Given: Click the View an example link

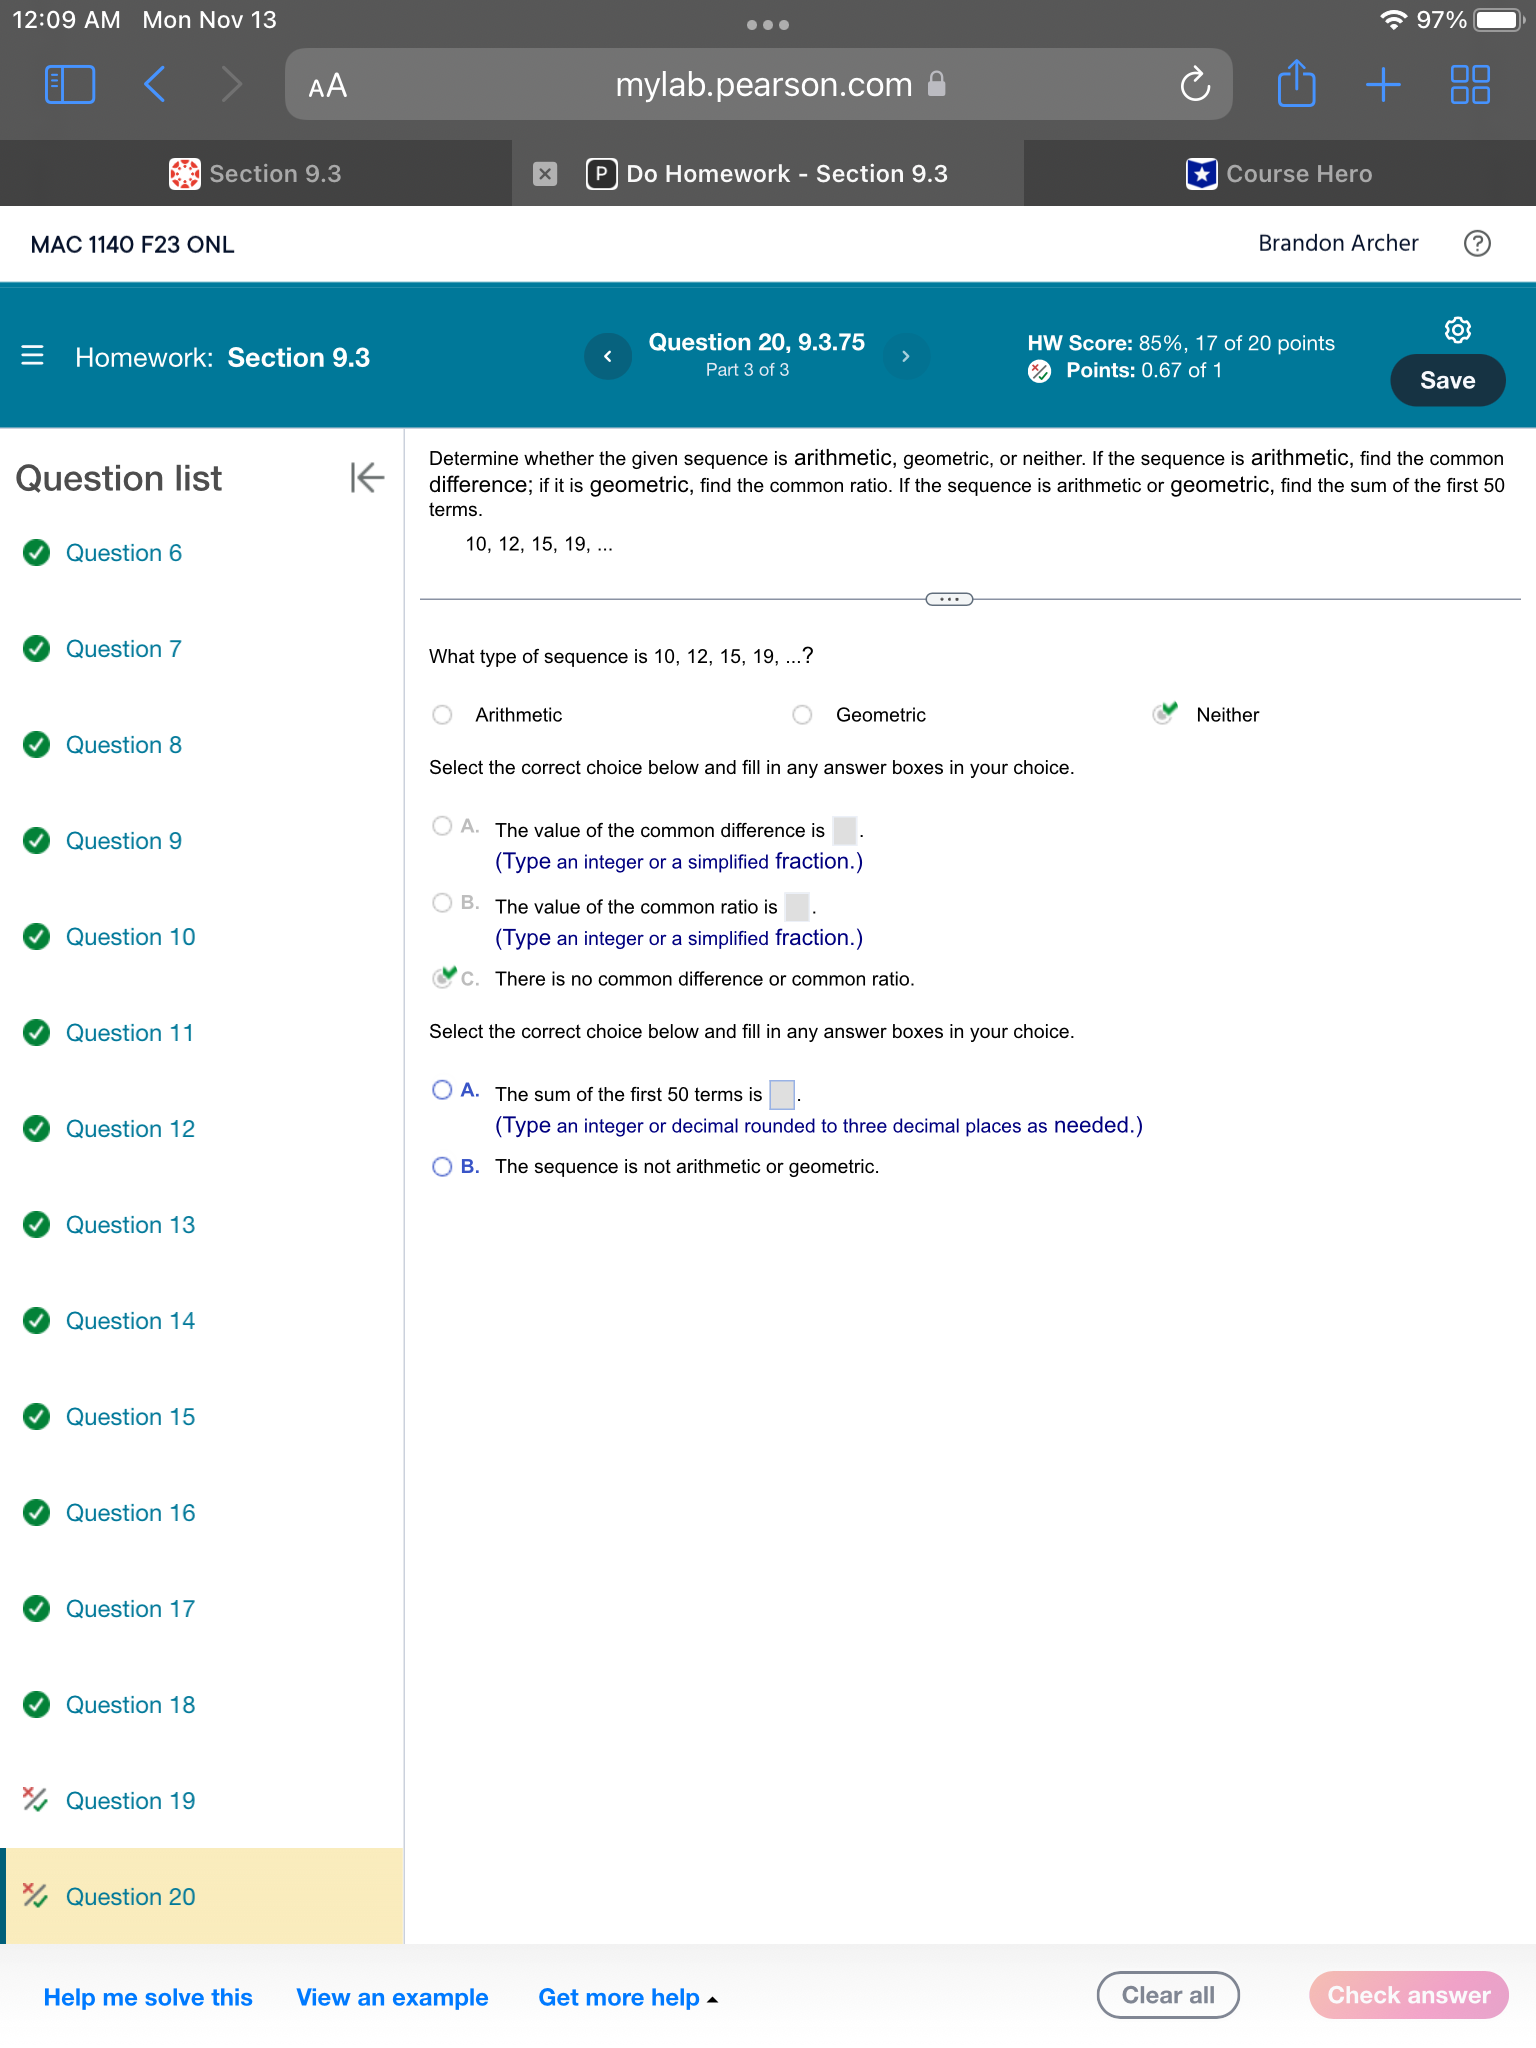Looking at the screenshot, I should pos(392,1997).
